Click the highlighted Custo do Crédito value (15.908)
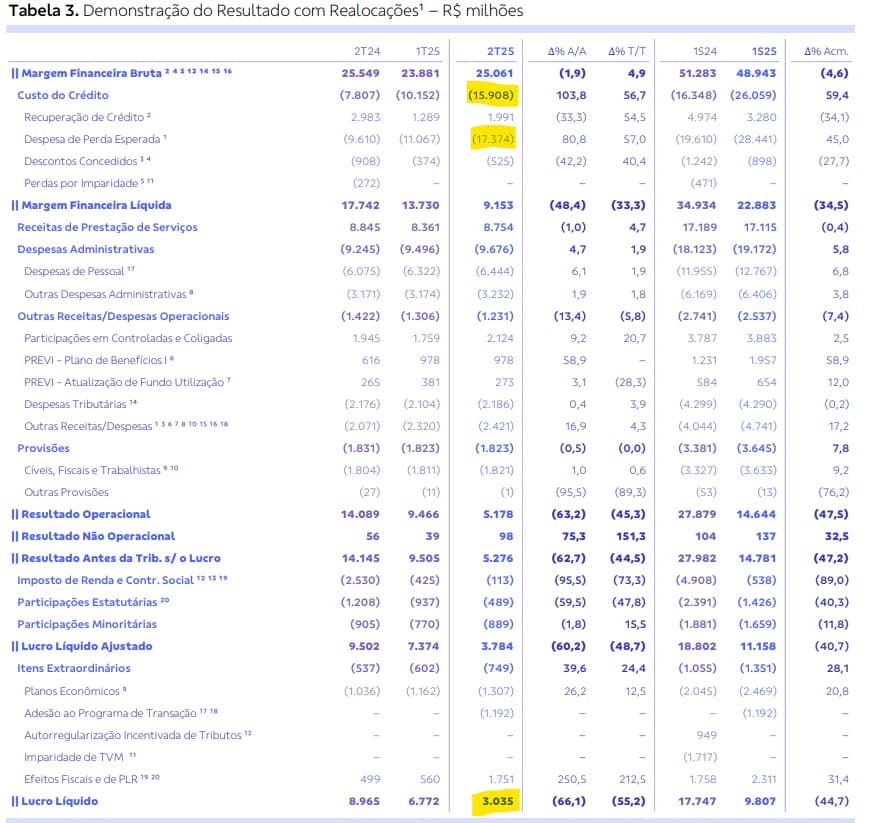Screen dimensions: 885x823 click(491, 95)
